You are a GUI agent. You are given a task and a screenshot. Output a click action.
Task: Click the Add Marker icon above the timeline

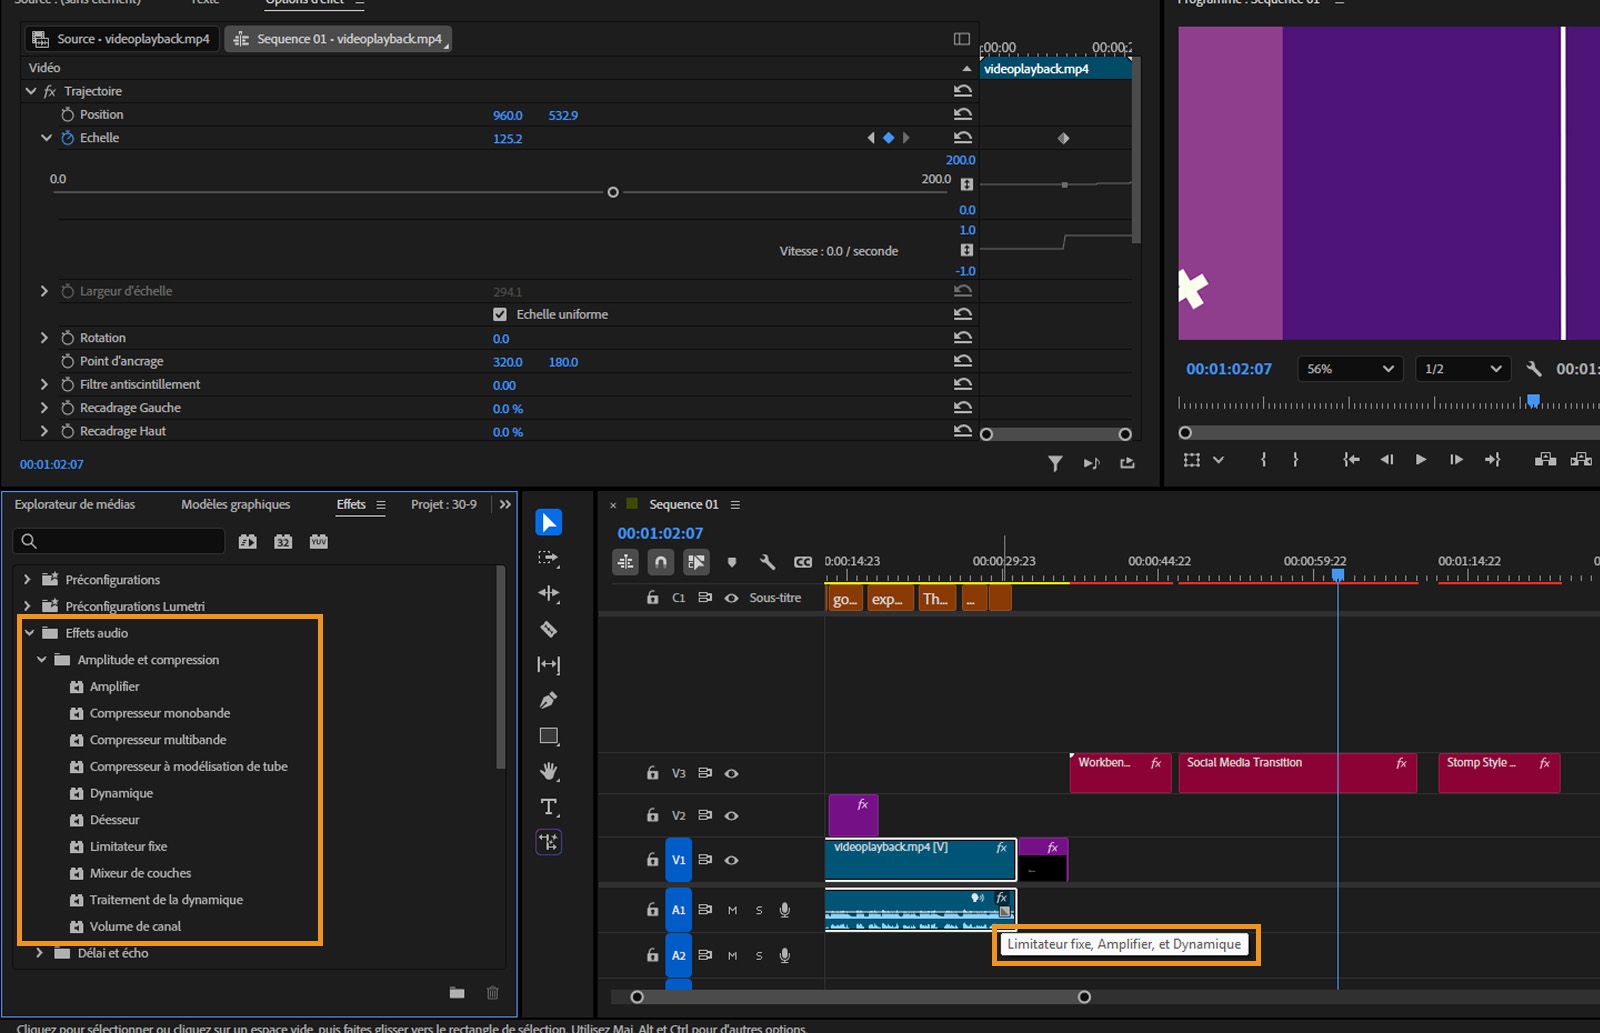(x=732, y=562)
